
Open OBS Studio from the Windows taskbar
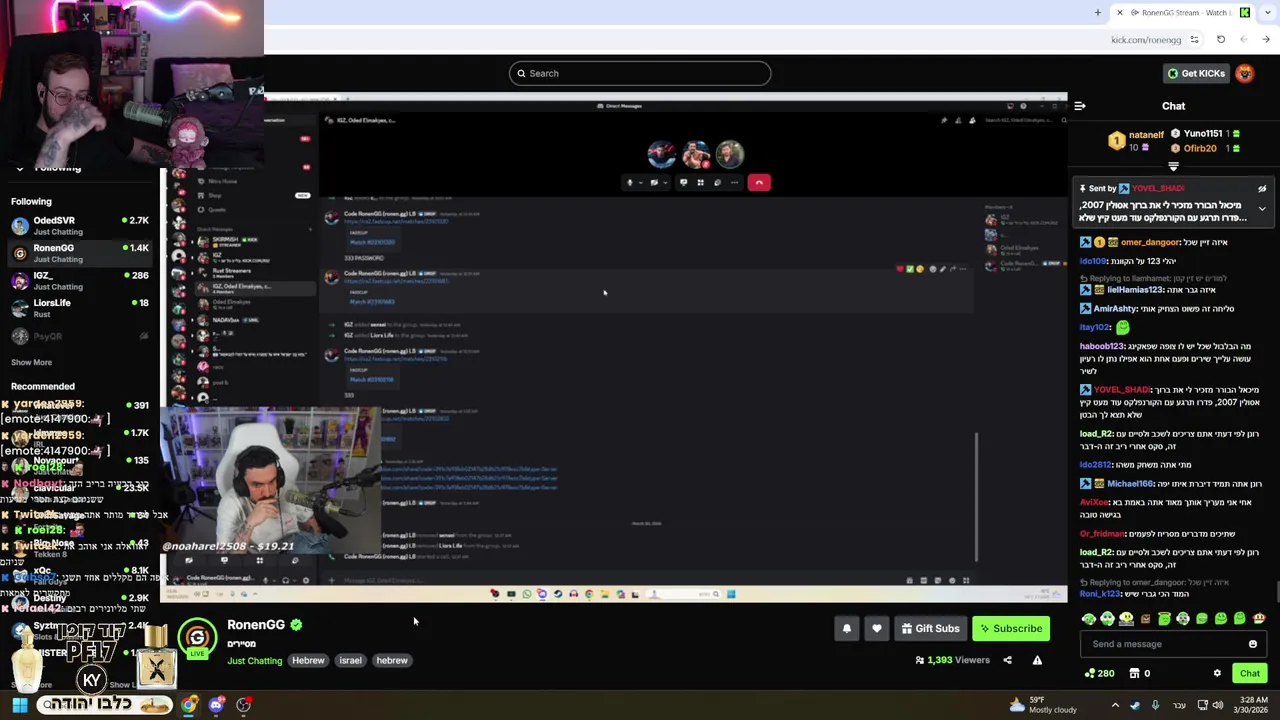pyautogui.click(x=243, y=705)
